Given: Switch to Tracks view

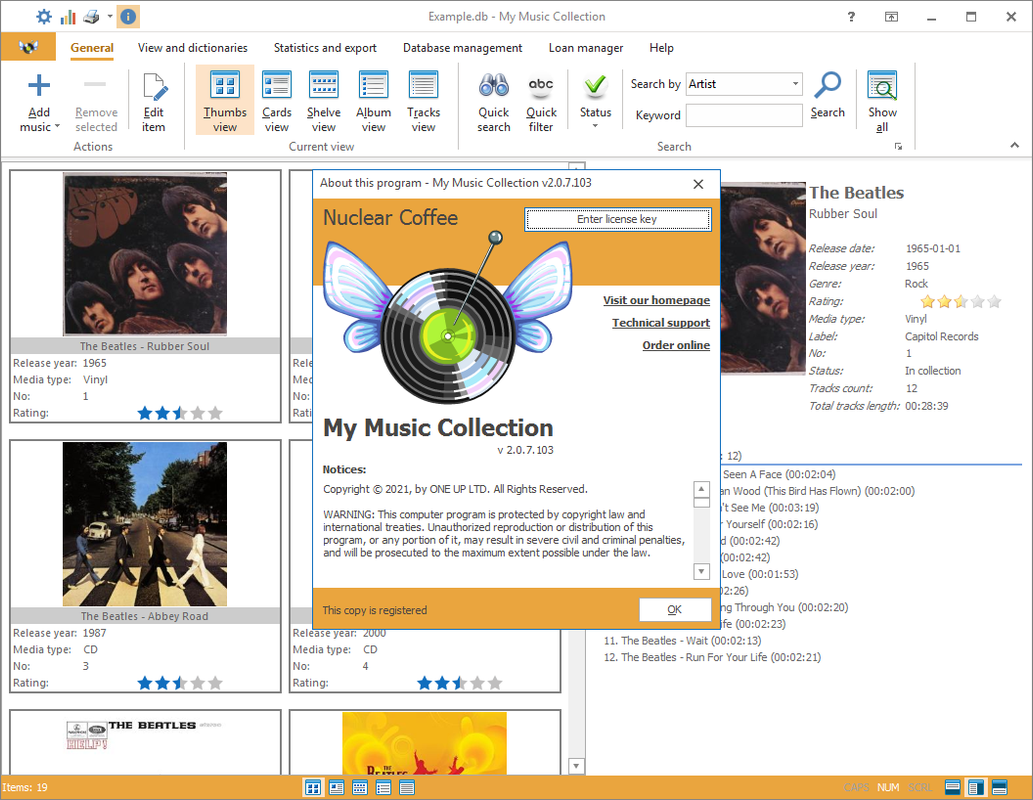Looking at the screenshot, I should 423,101.
